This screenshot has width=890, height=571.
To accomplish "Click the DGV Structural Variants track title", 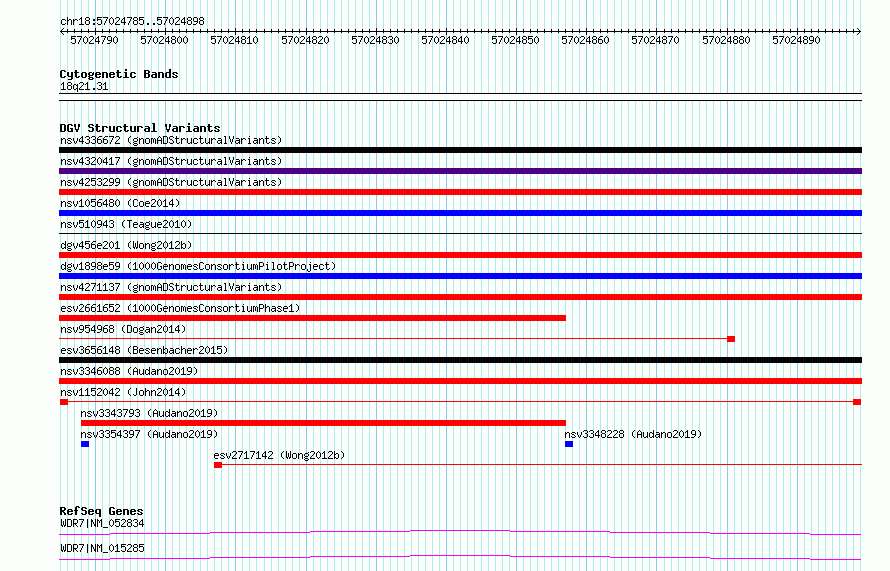I will tap(140, 128).
